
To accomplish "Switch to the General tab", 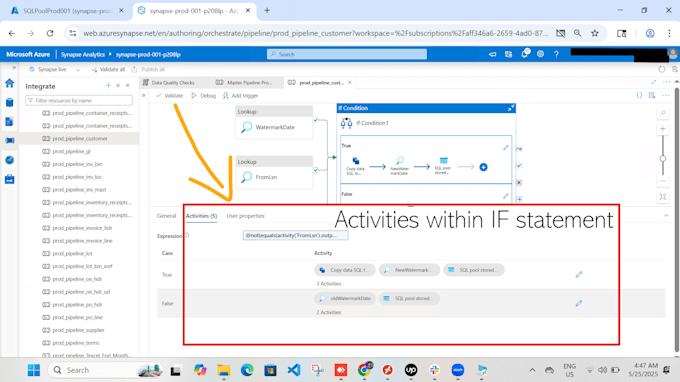I will (167, 215).
